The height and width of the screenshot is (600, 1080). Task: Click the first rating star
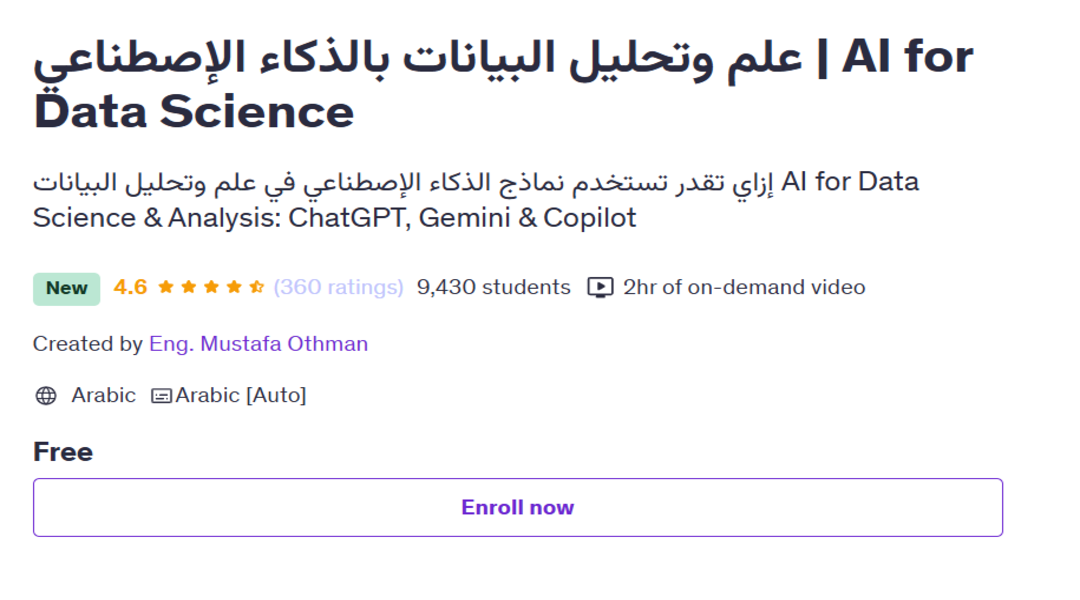point(165,288)
